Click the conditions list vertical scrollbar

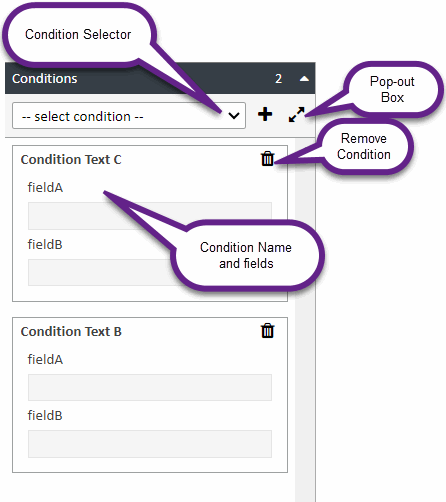click(305, 319)
